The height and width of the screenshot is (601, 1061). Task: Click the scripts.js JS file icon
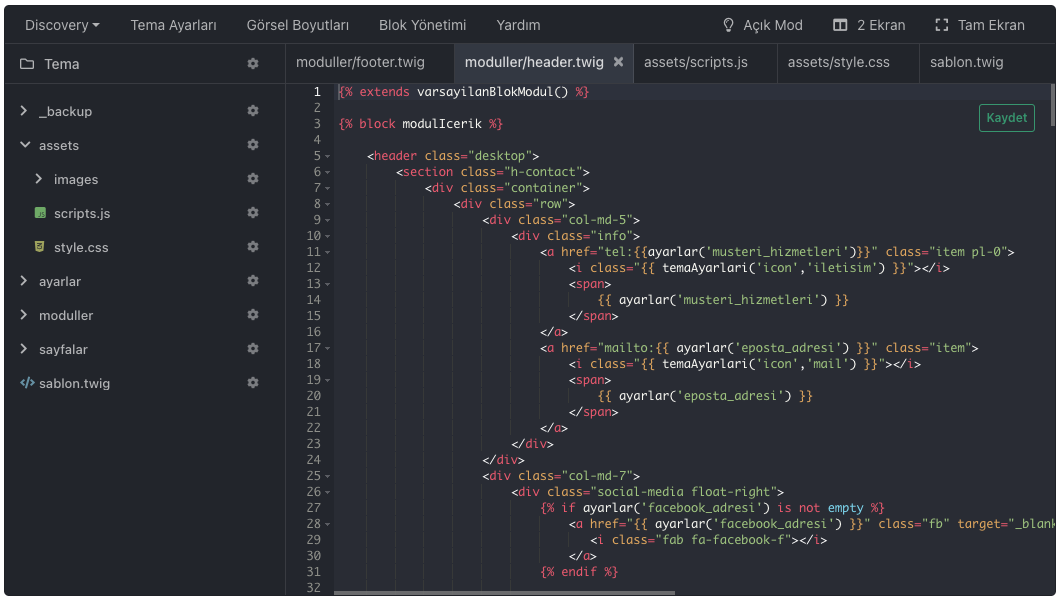click(40, 213)
